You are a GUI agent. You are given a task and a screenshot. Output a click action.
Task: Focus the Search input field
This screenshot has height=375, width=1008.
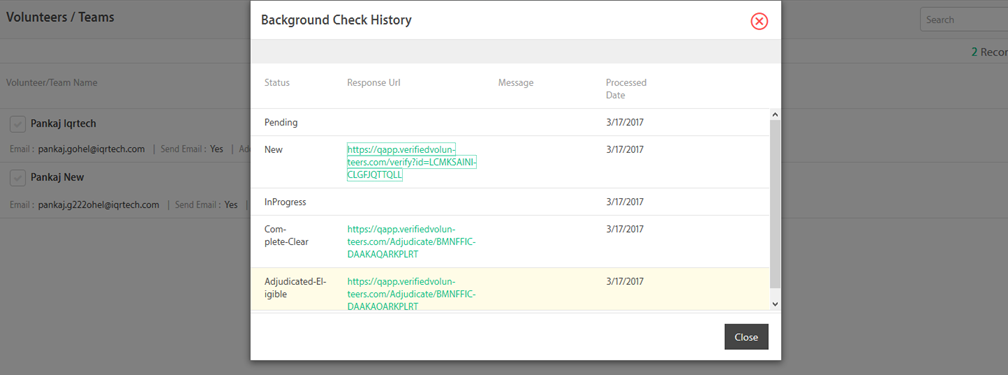[x=964, y=19]
